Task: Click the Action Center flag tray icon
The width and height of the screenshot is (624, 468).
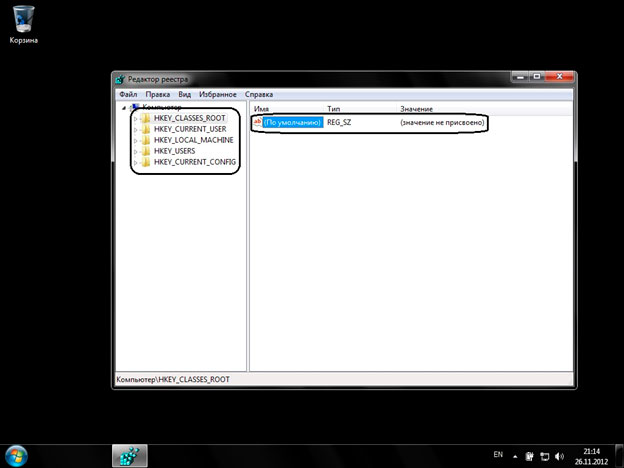Action: (530, 455)
